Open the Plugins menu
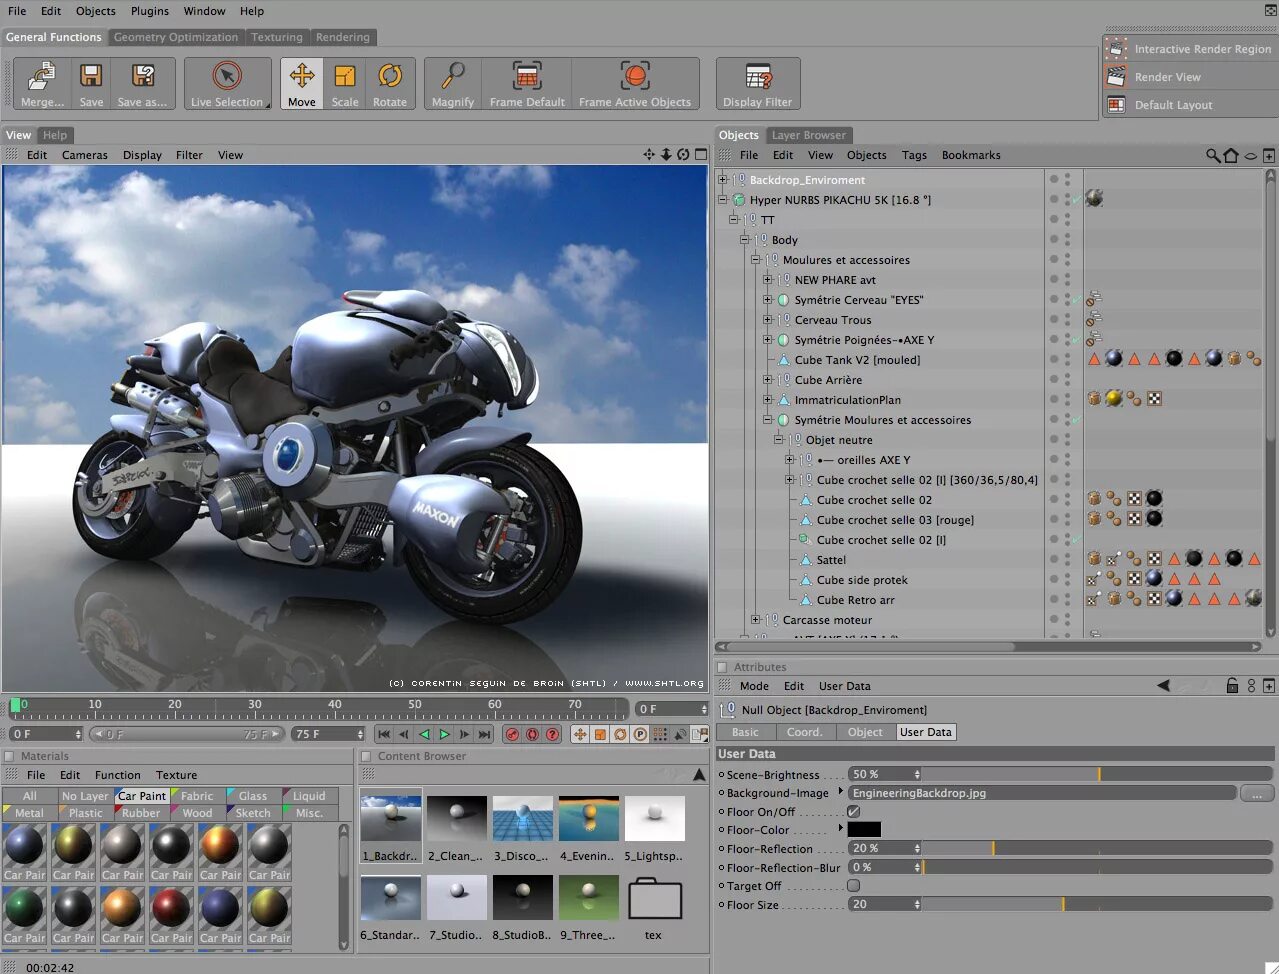This screenshot has height=974, width=1279. click(150, 11)
